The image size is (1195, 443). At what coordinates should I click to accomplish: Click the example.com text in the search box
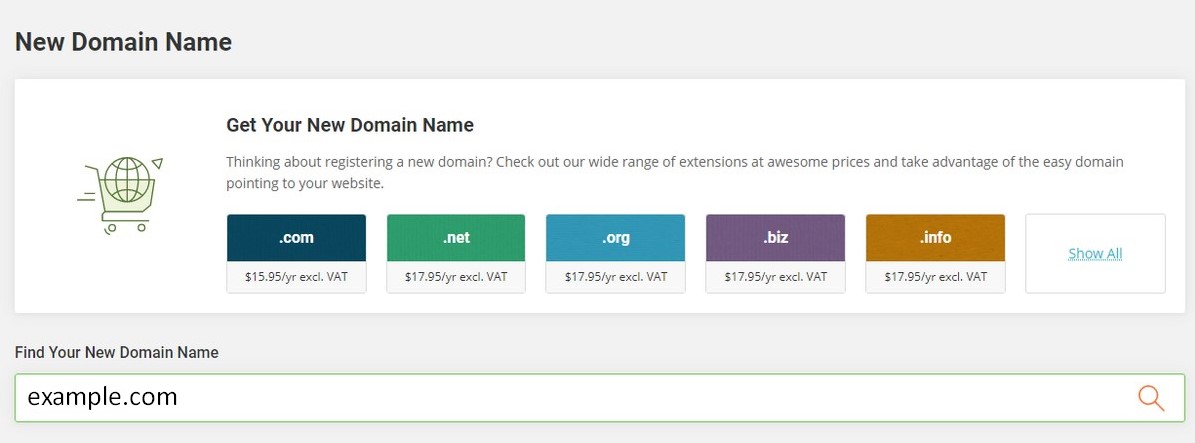(103, 397)
